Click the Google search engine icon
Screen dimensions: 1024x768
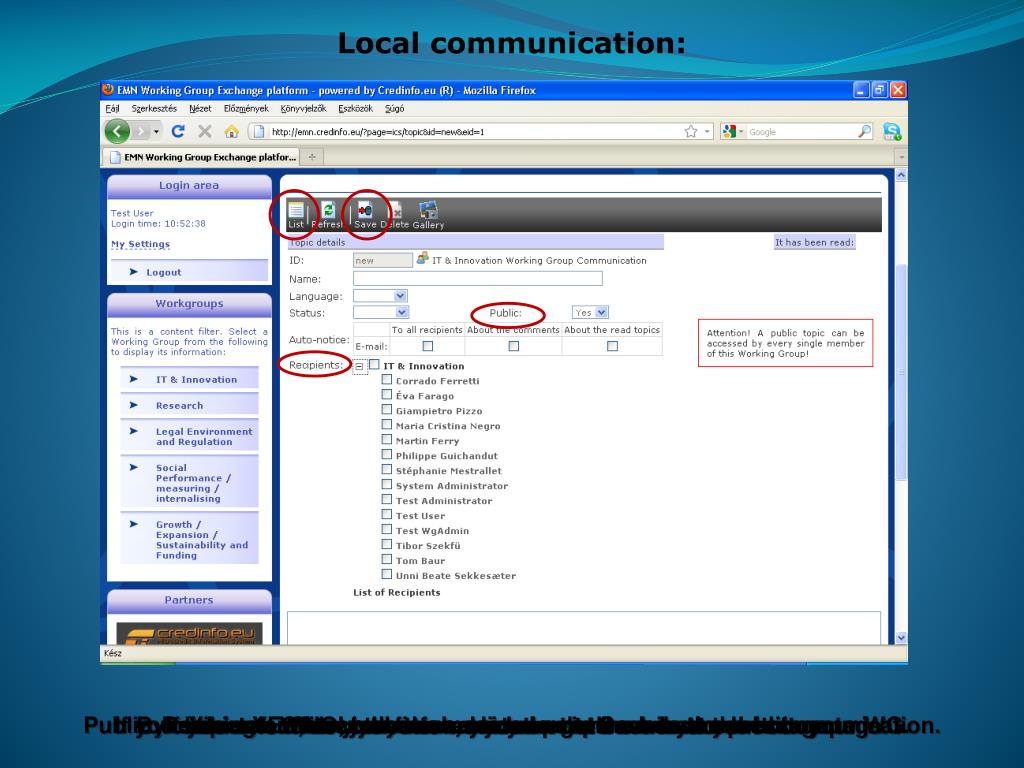[729, 131]
